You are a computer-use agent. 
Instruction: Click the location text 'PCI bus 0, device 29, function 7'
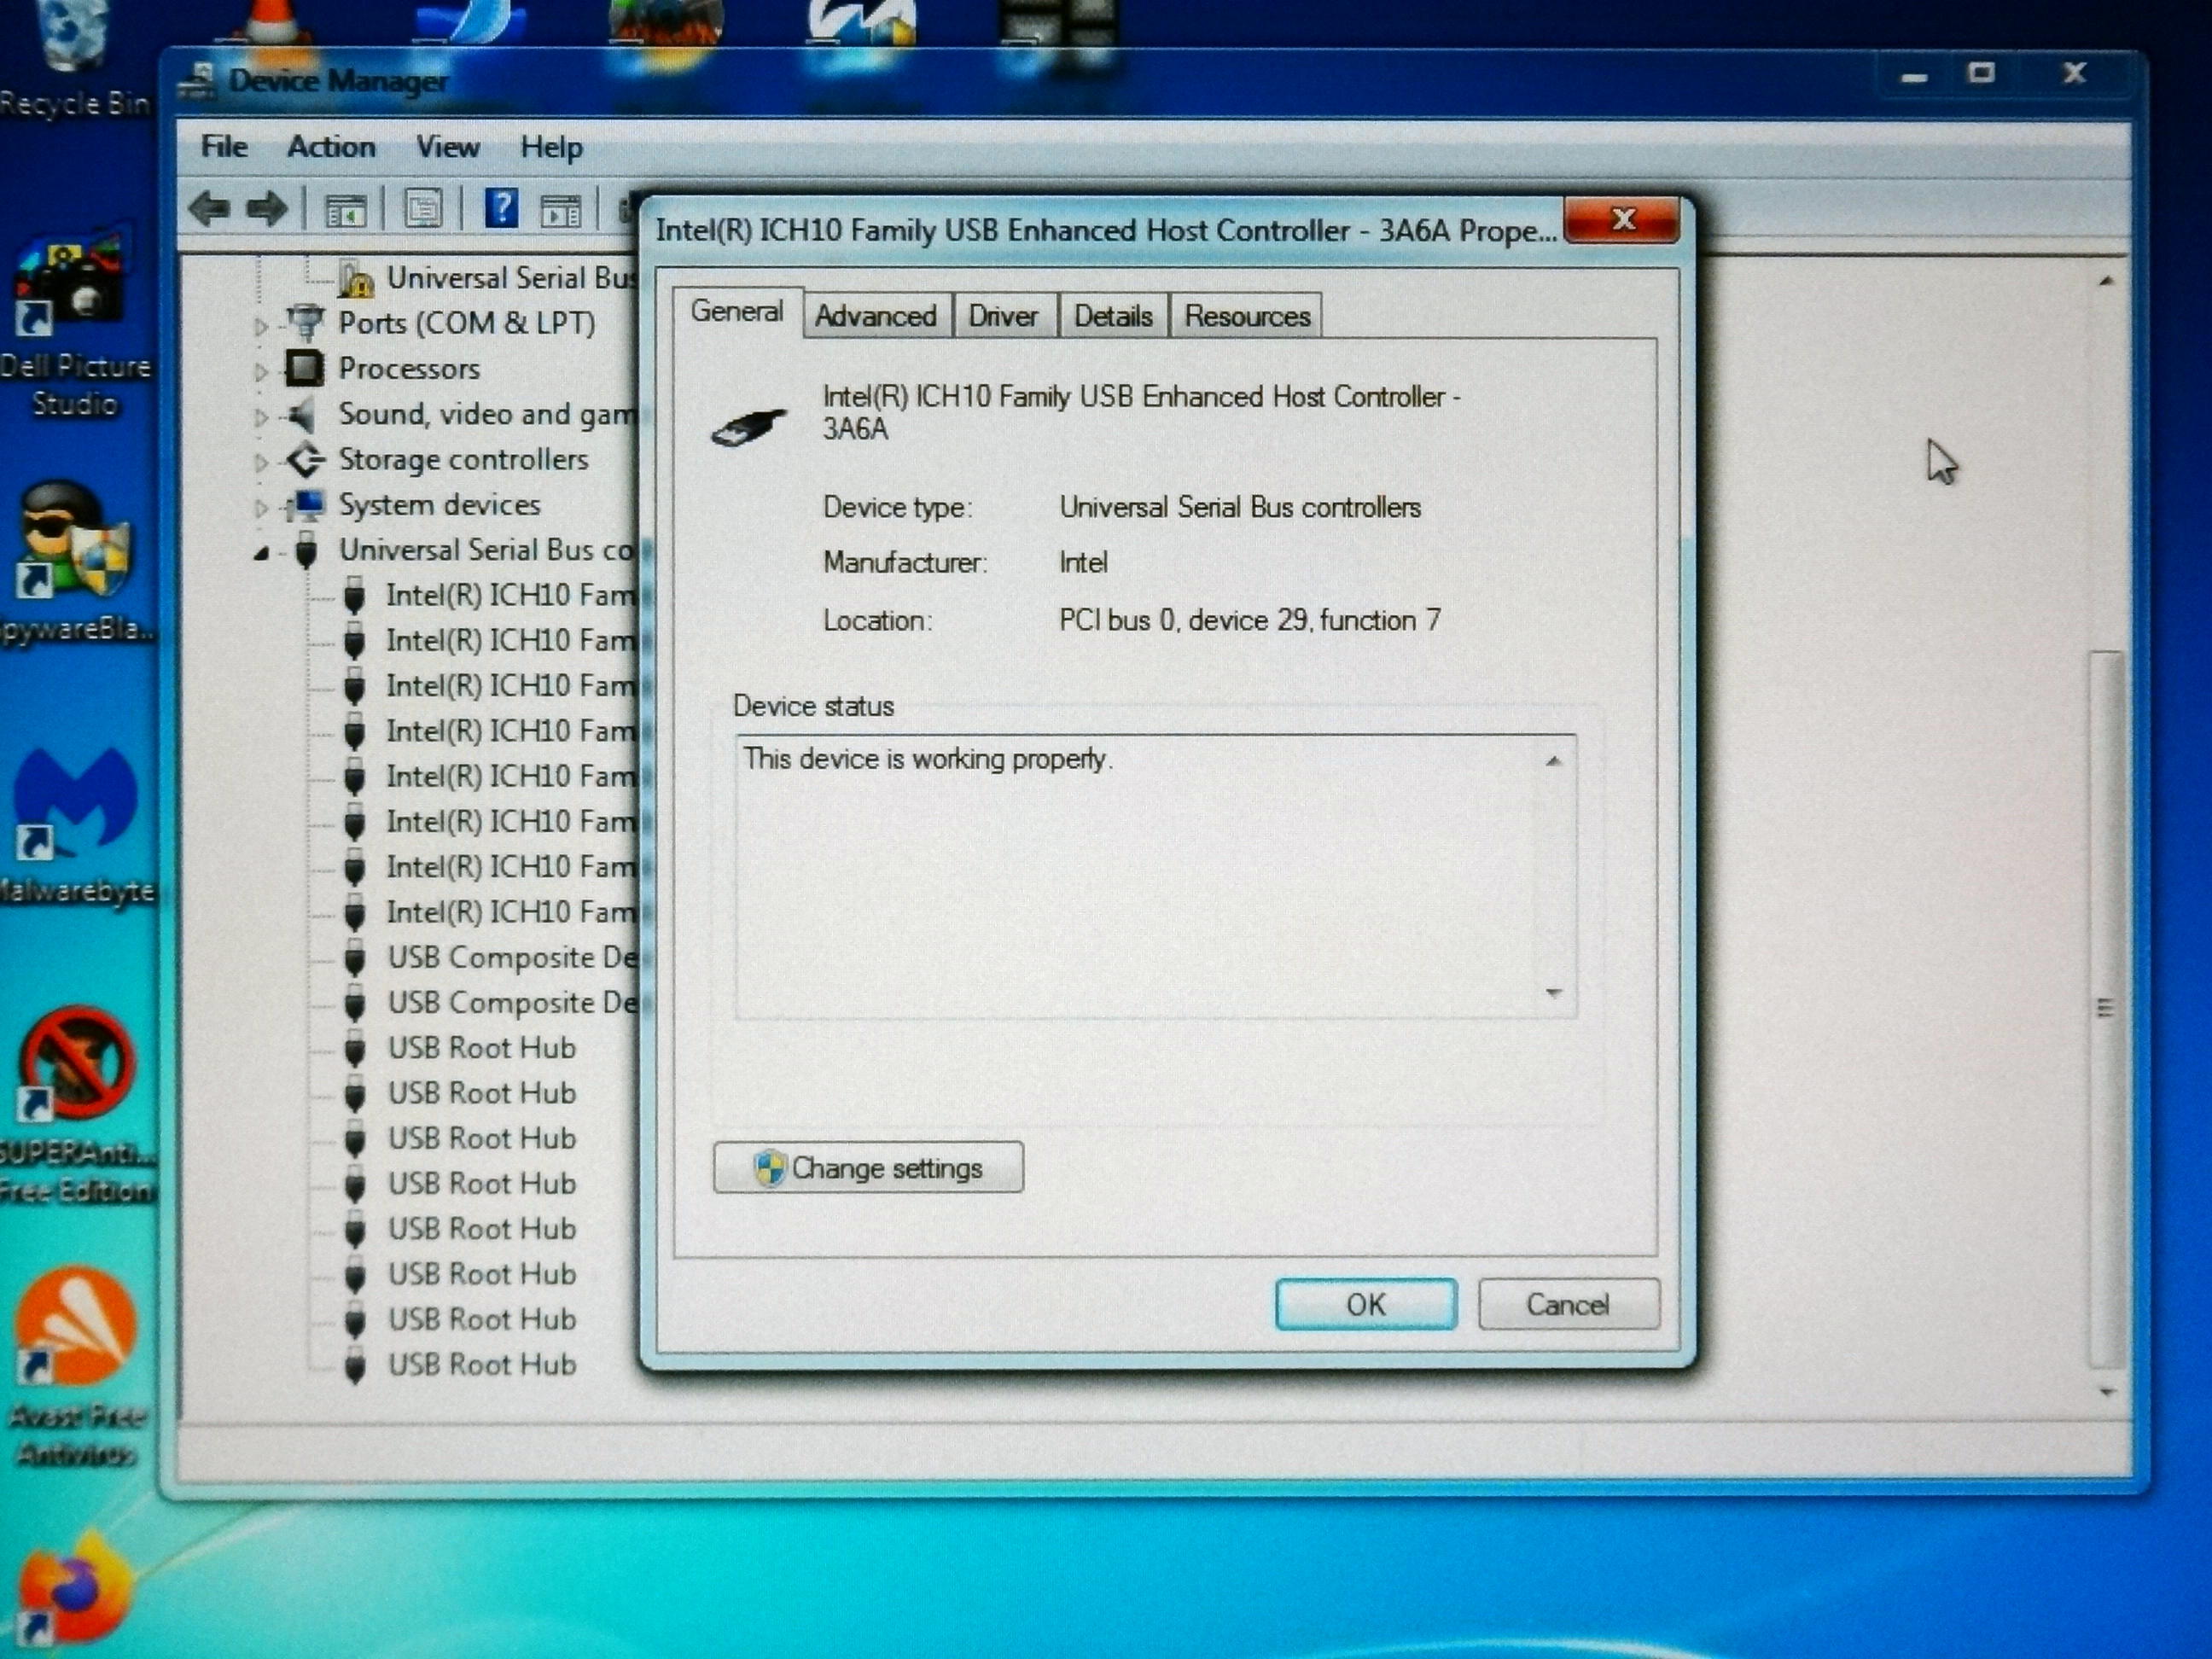click(1249, 620)
